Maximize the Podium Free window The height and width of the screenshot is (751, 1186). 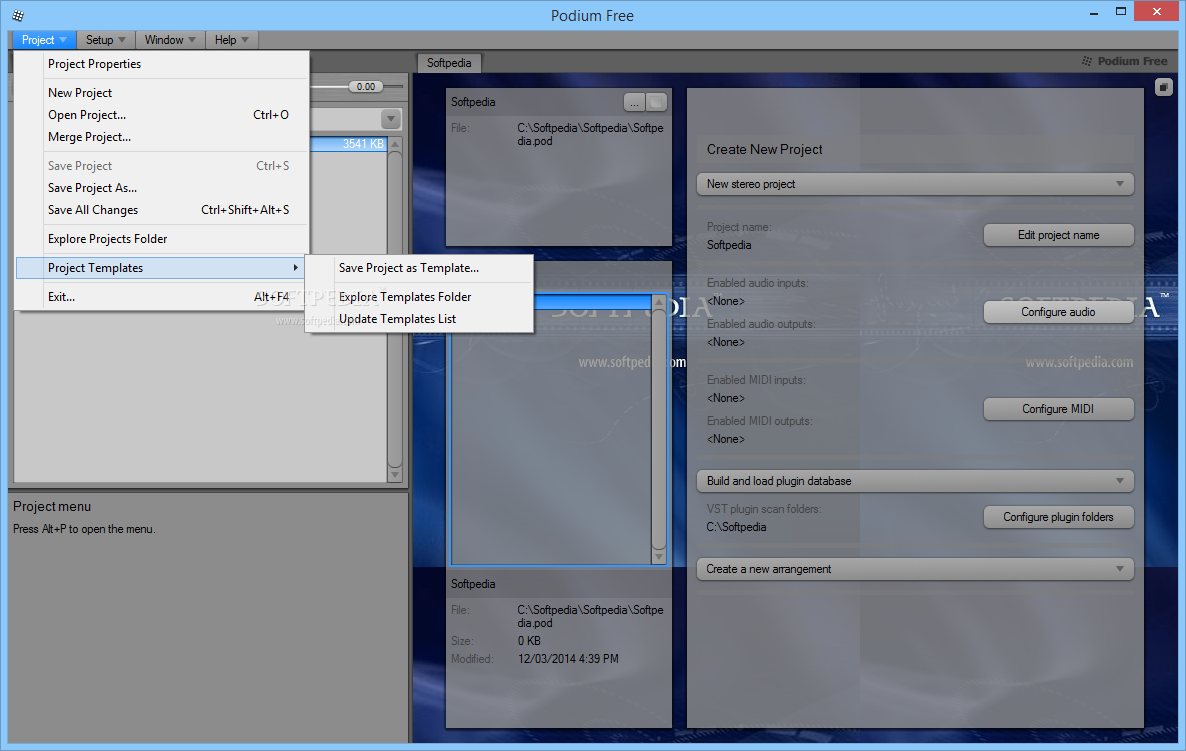[x=1121, y=11]
